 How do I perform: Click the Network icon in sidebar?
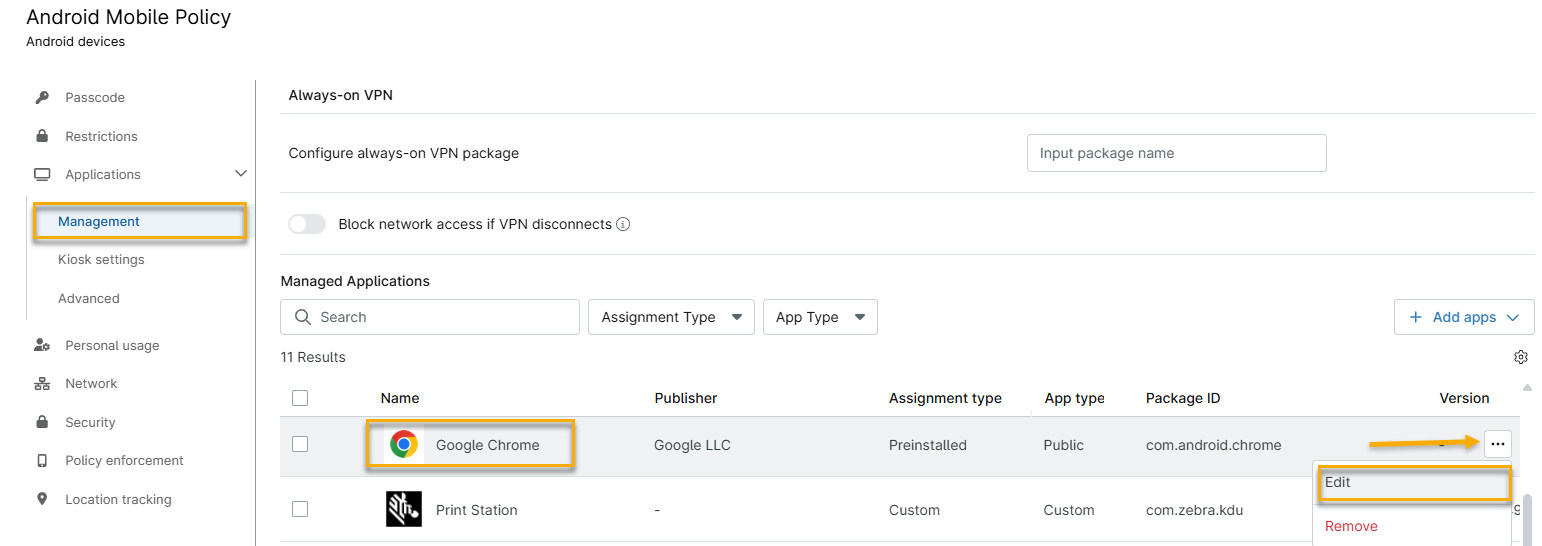click(x=42, y=384)
